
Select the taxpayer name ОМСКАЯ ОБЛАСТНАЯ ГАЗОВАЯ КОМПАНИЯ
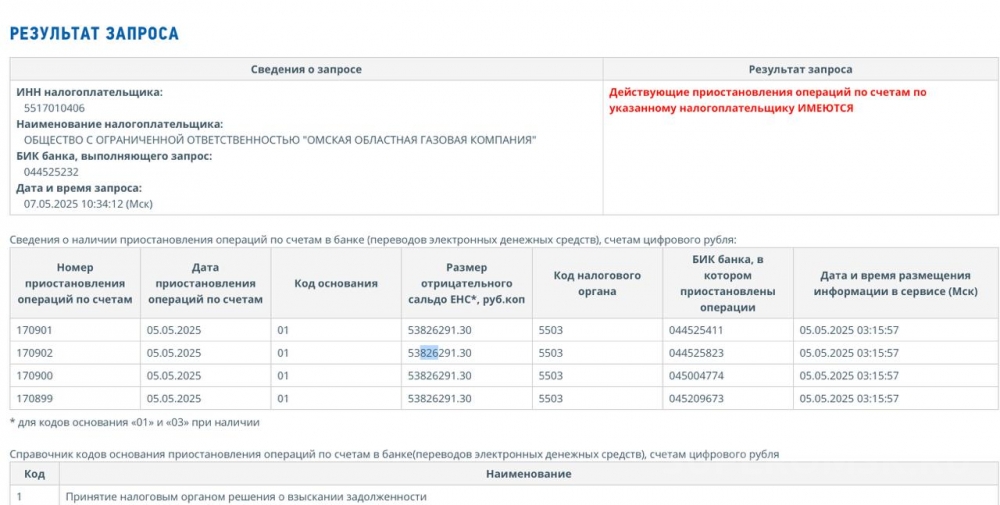point(280,140)
